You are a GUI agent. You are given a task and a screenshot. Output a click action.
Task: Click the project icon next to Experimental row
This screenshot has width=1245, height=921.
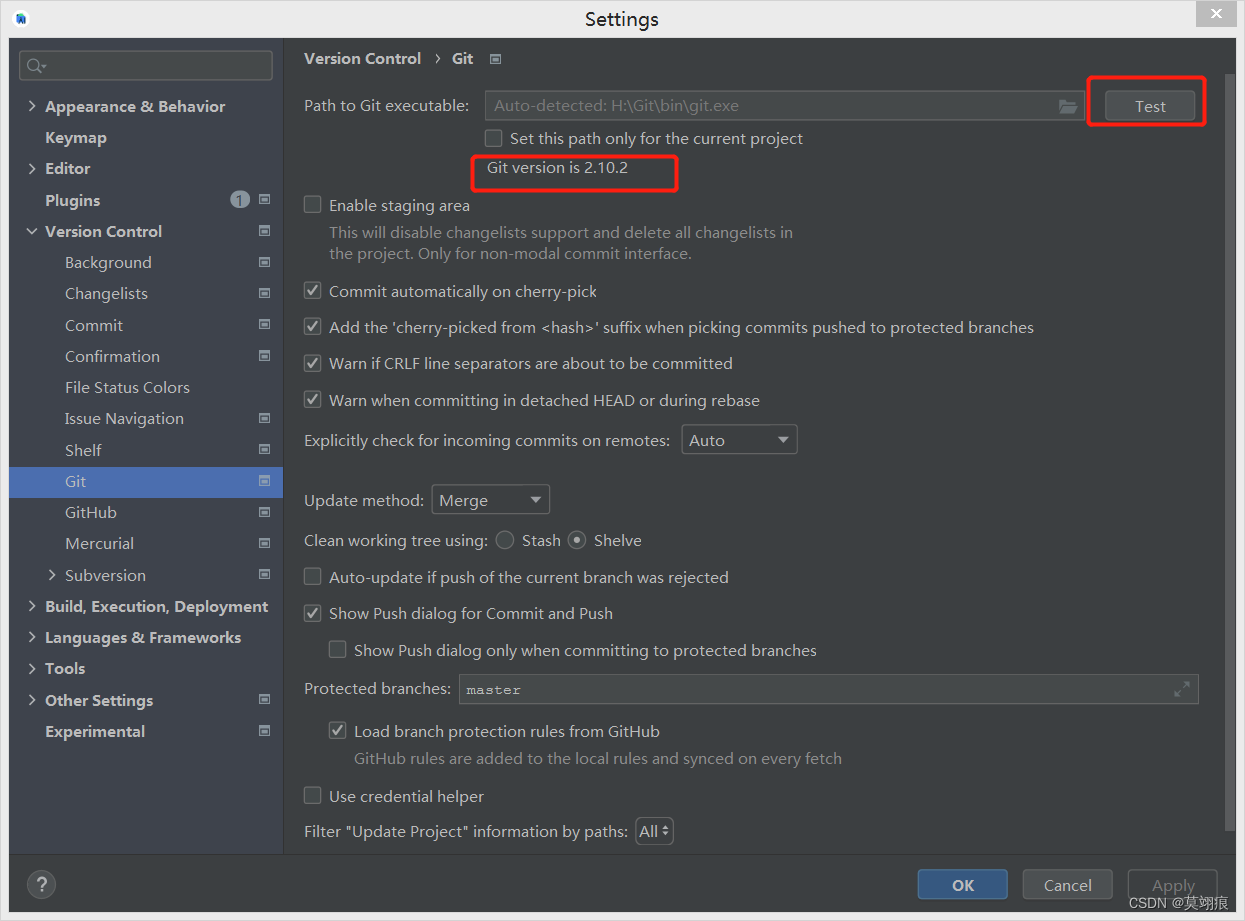coord(264,731)
